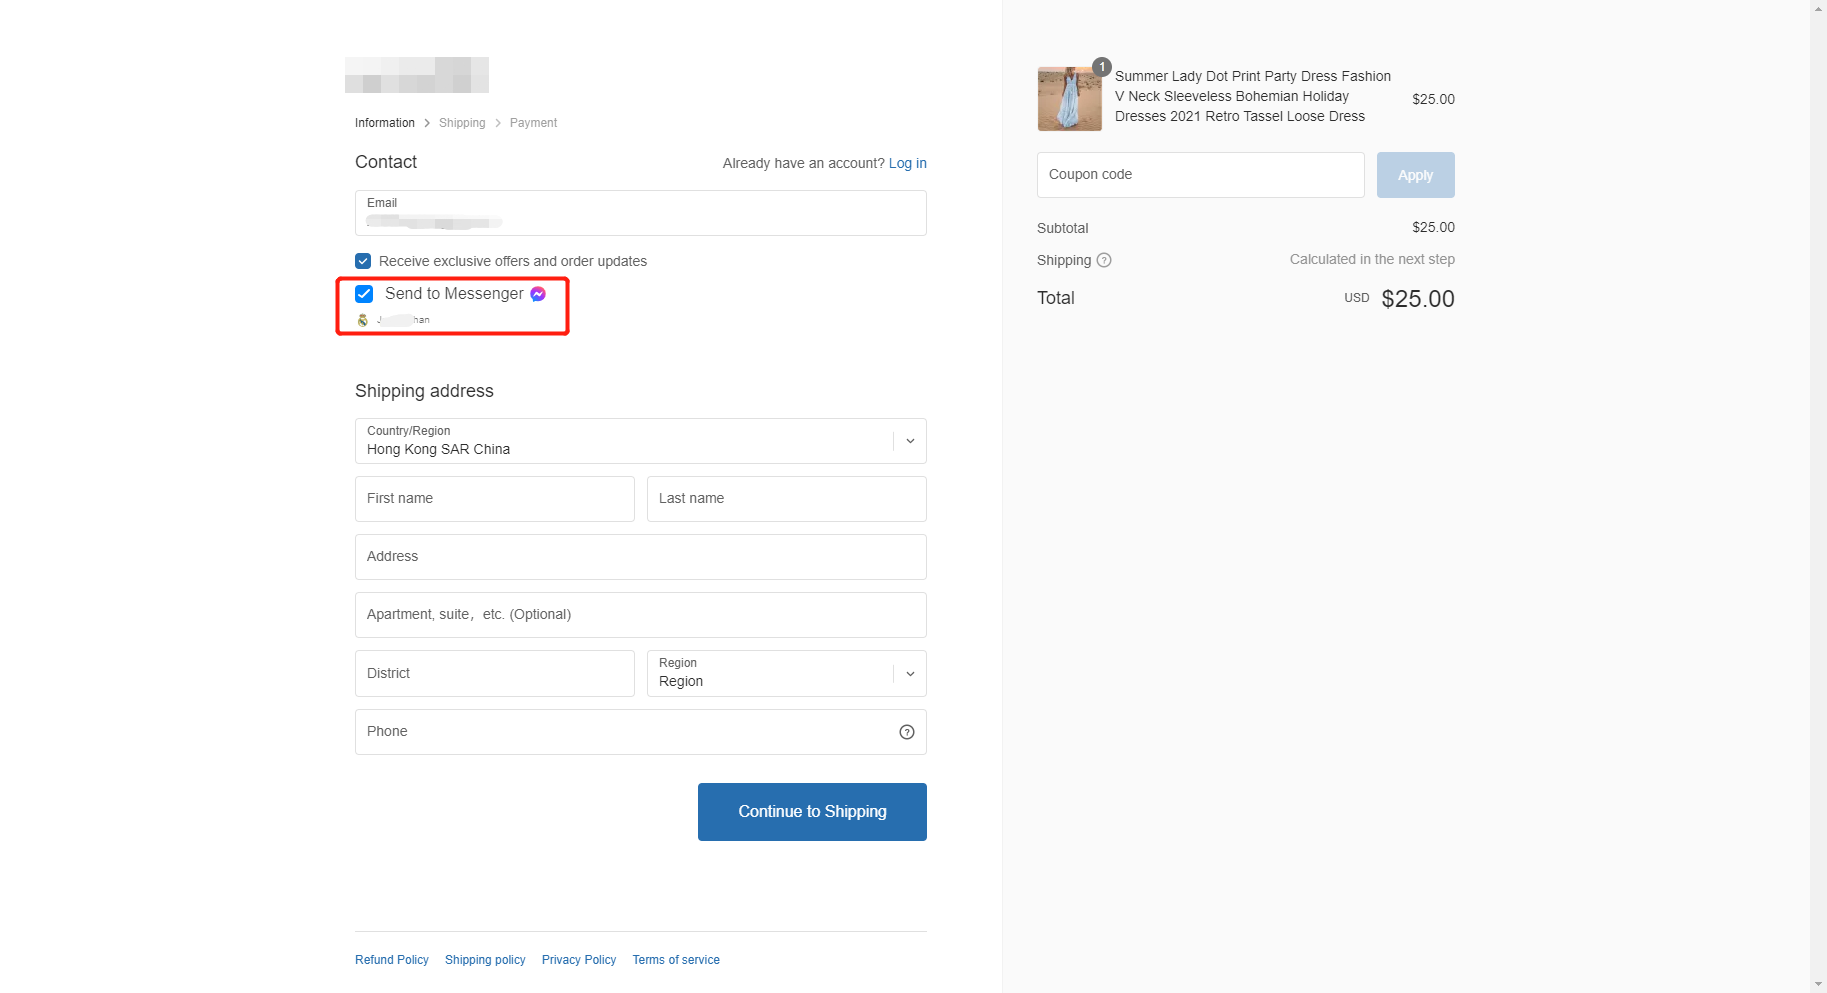Click the Last name field
Image resolution: width=1827 pixels, height=993 pixels.
pos(787,499)
